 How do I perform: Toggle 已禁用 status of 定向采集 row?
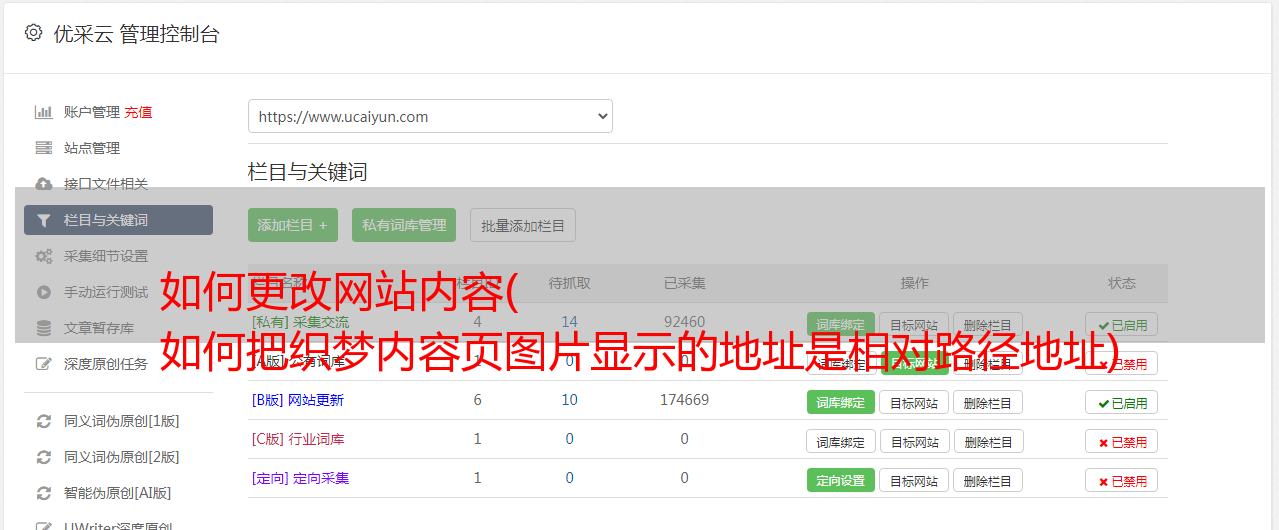[x=1121, y=480]
